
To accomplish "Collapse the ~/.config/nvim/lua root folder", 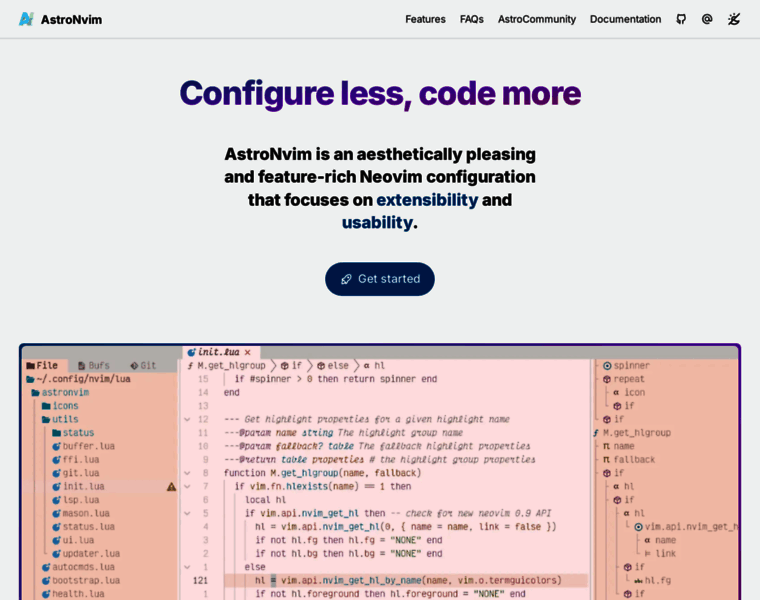I will pos(78,379).
